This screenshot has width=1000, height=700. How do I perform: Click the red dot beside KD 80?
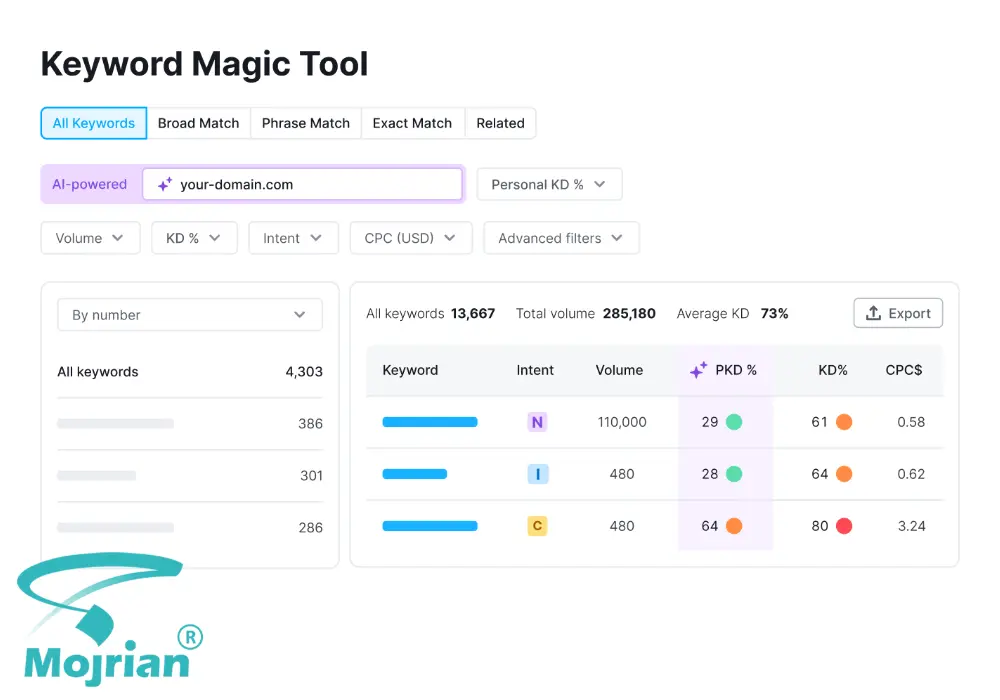click(x=844, y=526)
